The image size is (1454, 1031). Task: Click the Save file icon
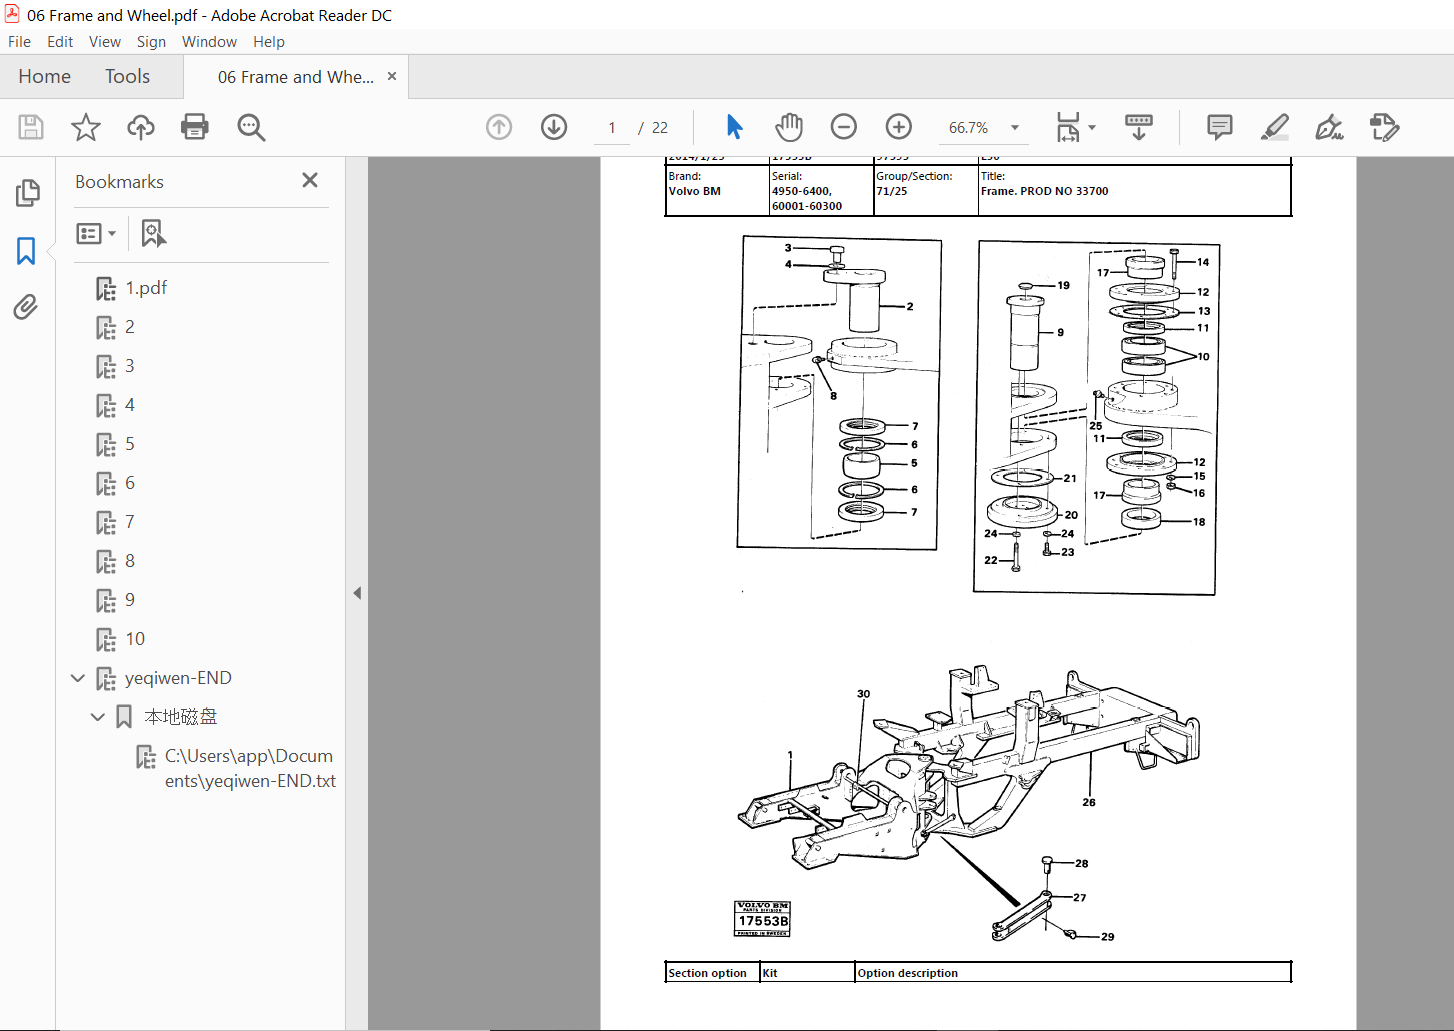pyautogui.click(x=31, y=127)
